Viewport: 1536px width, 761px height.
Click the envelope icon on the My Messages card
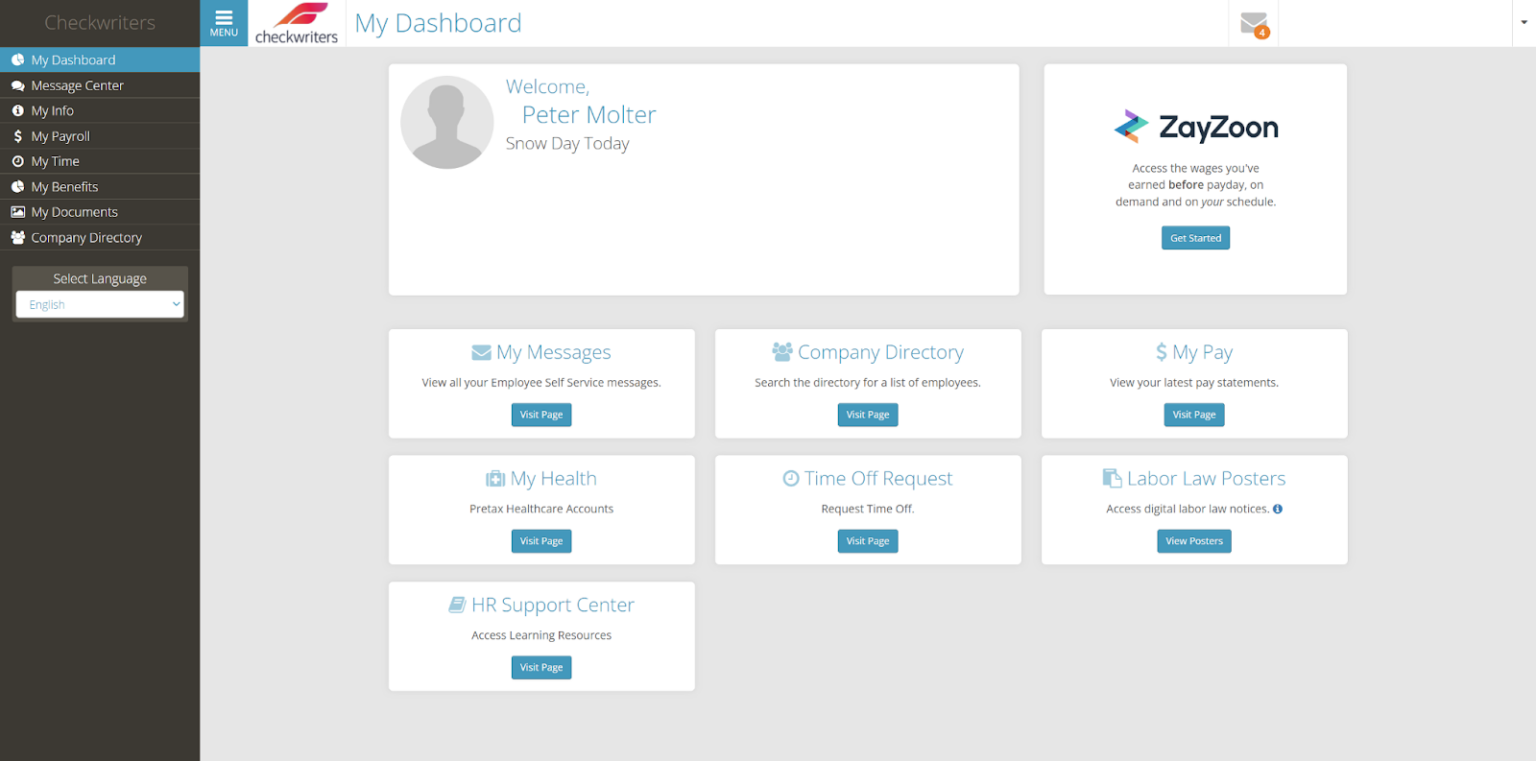click(479, 351)
